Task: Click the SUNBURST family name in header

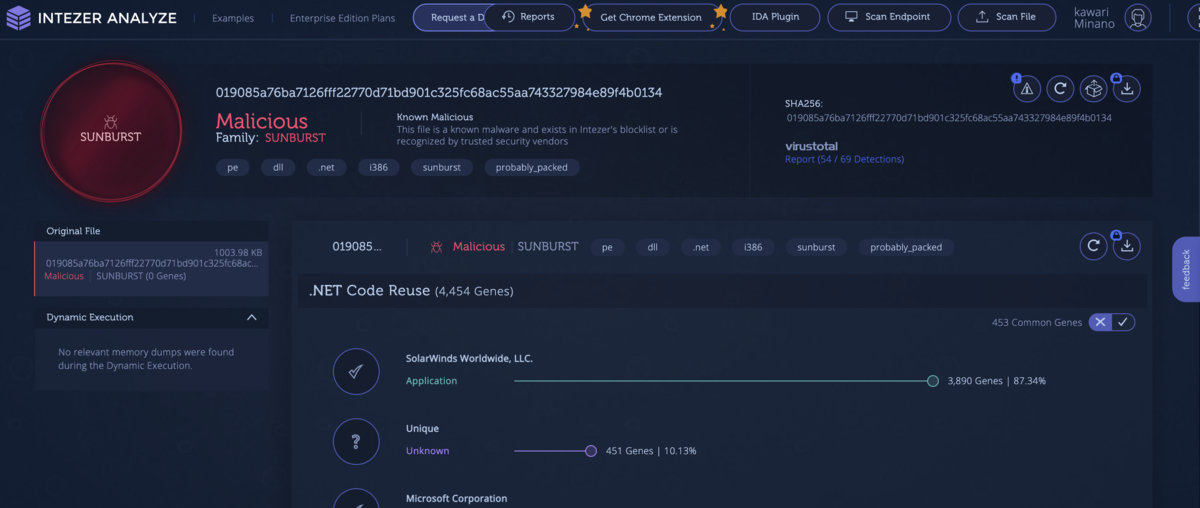Action: tap(295, 138)
